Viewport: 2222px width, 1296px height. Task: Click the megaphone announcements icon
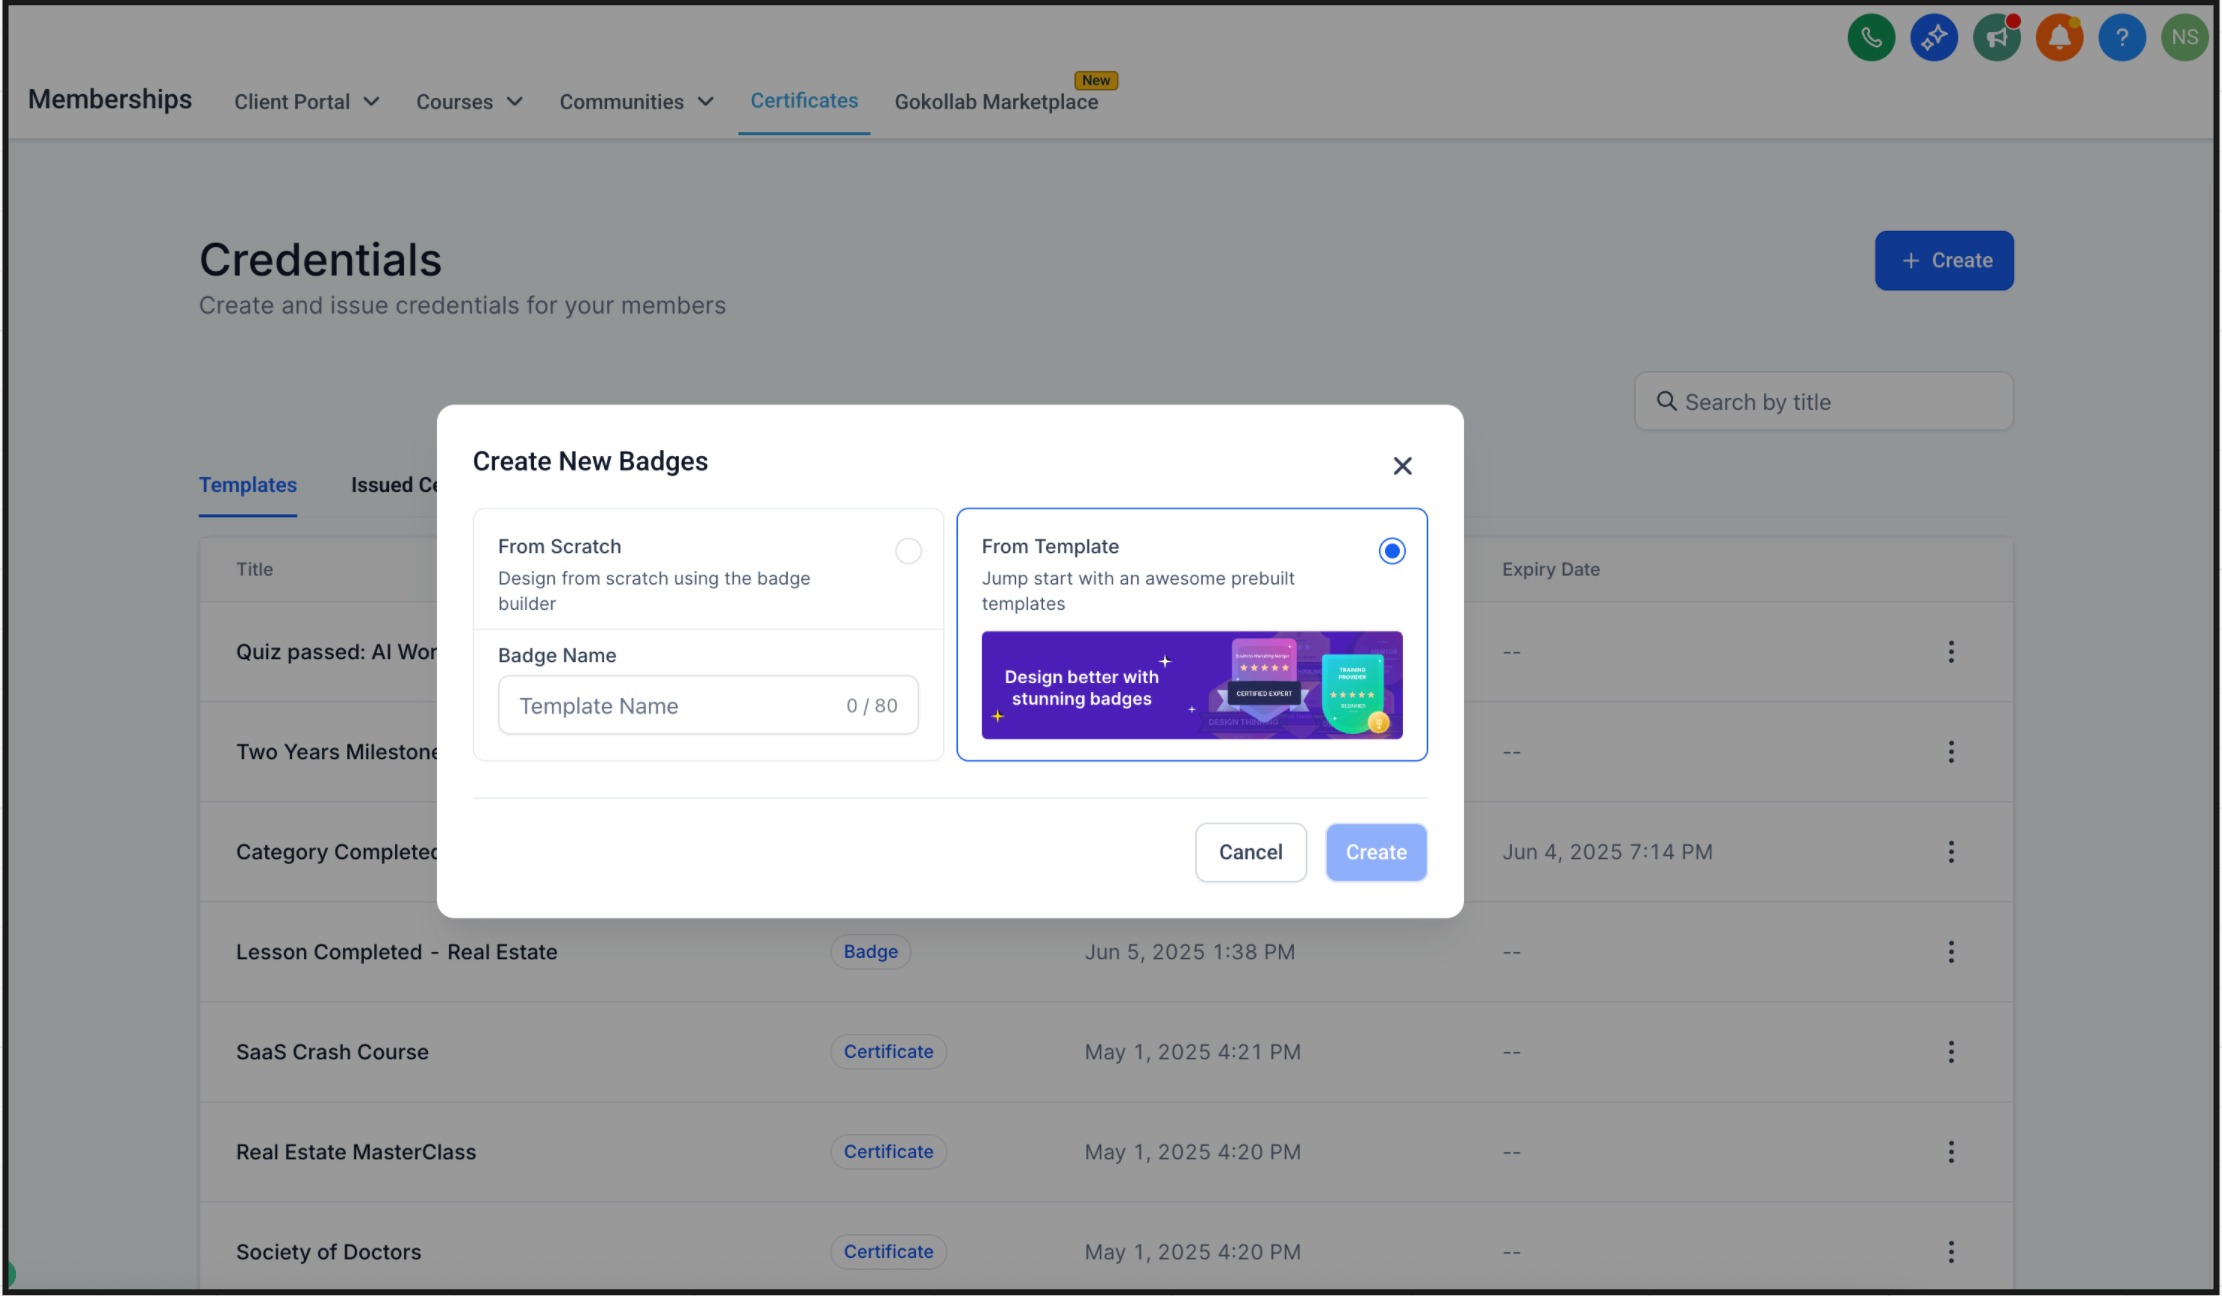(1997, 38)
